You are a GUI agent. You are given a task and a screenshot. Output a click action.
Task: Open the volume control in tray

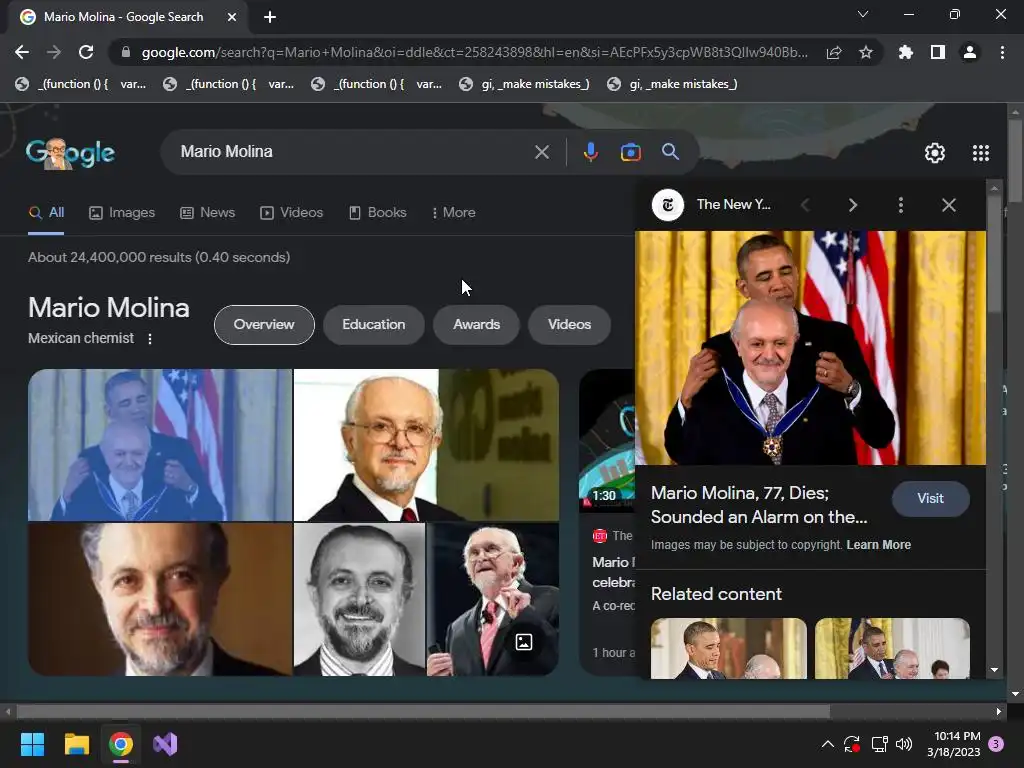tap(904, 744)
